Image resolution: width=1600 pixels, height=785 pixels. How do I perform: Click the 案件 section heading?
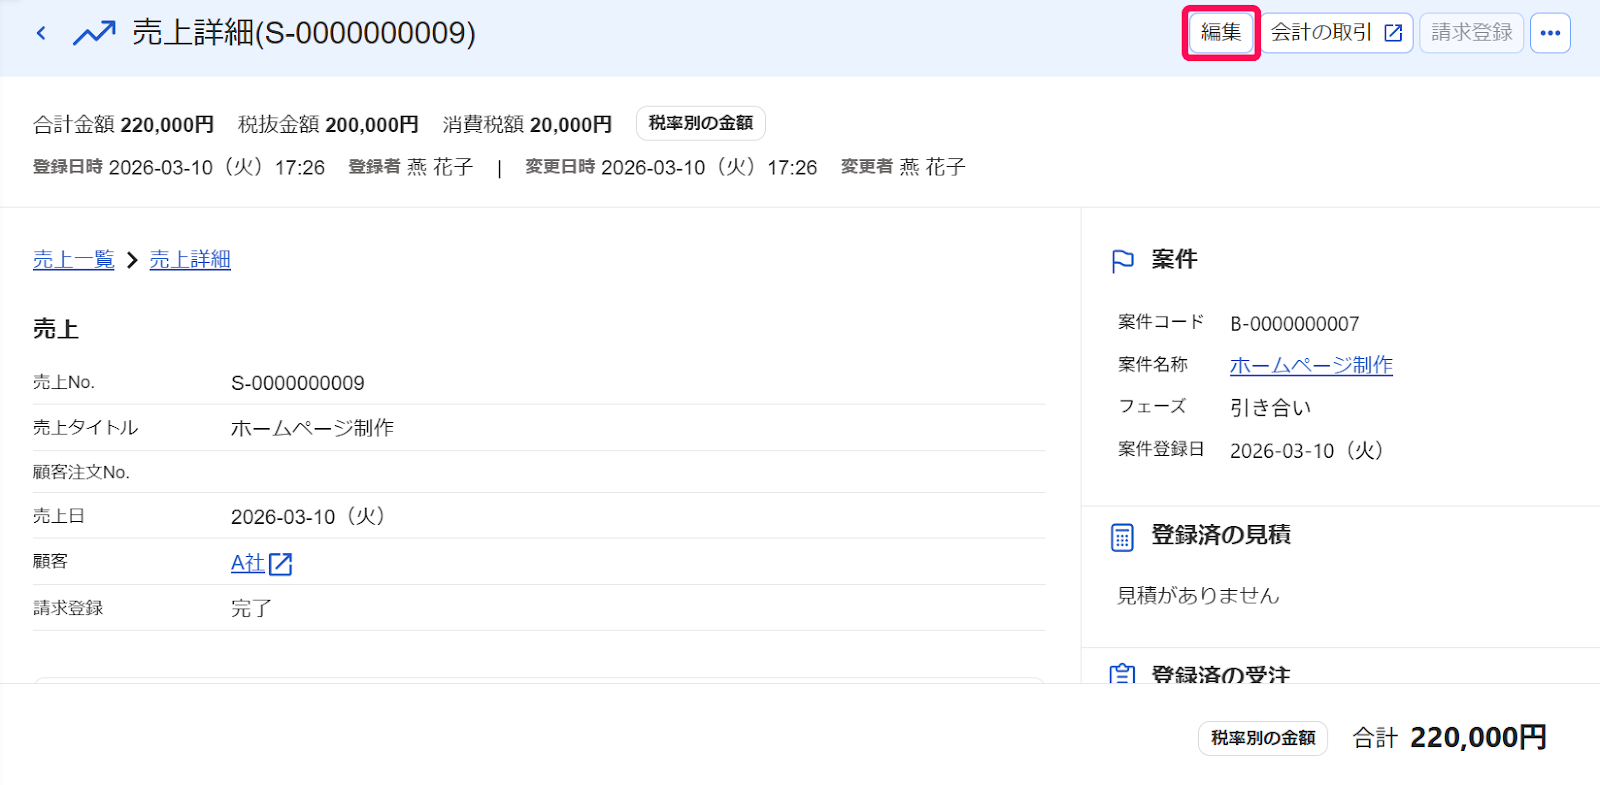coord(1174,260)
